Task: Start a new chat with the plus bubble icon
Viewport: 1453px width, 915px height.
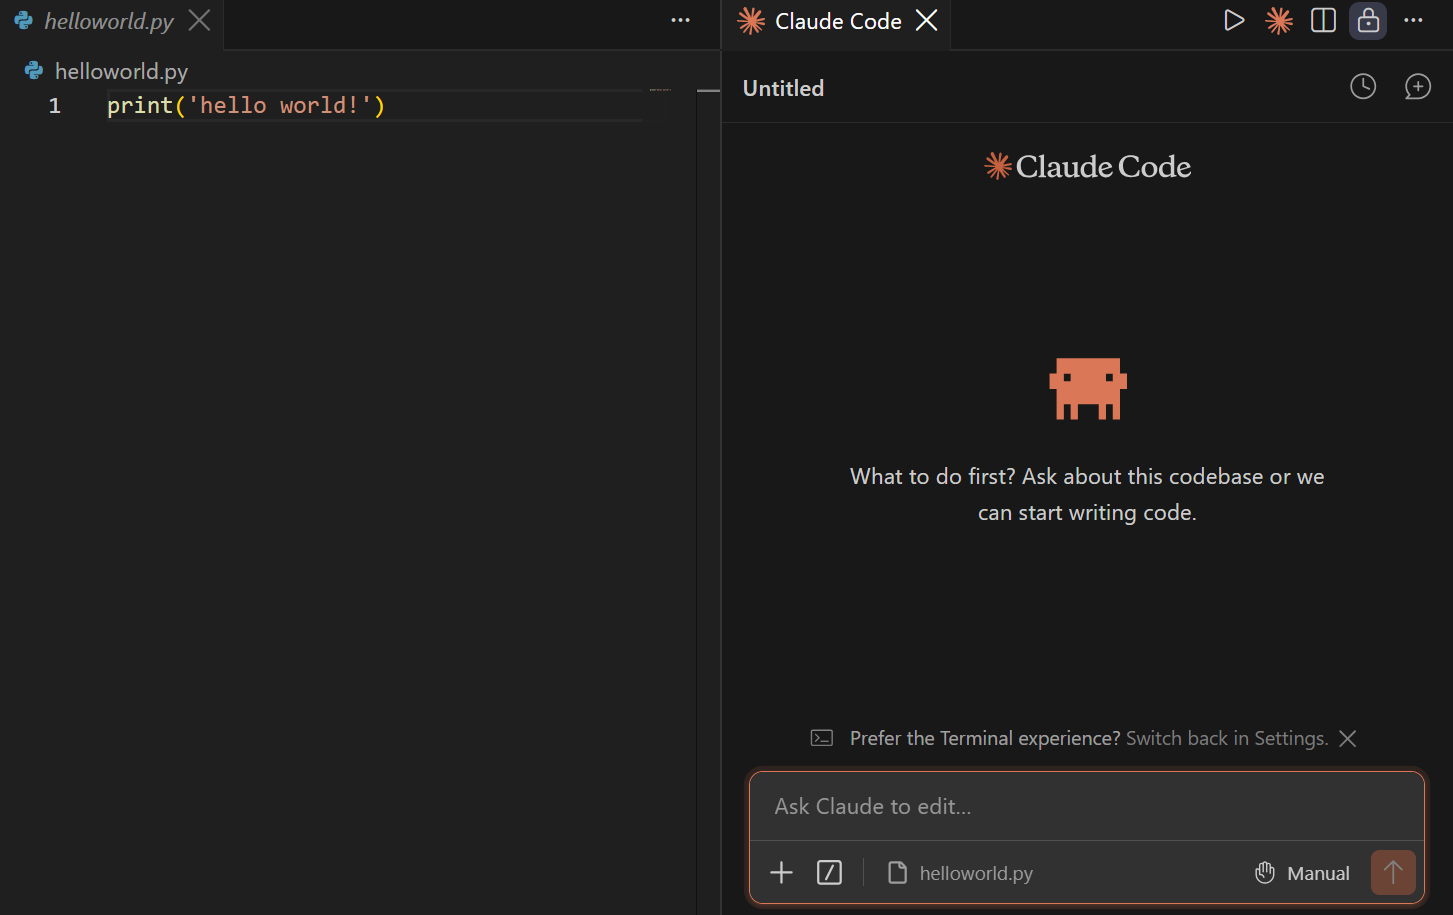Action: click(1418, 87)
